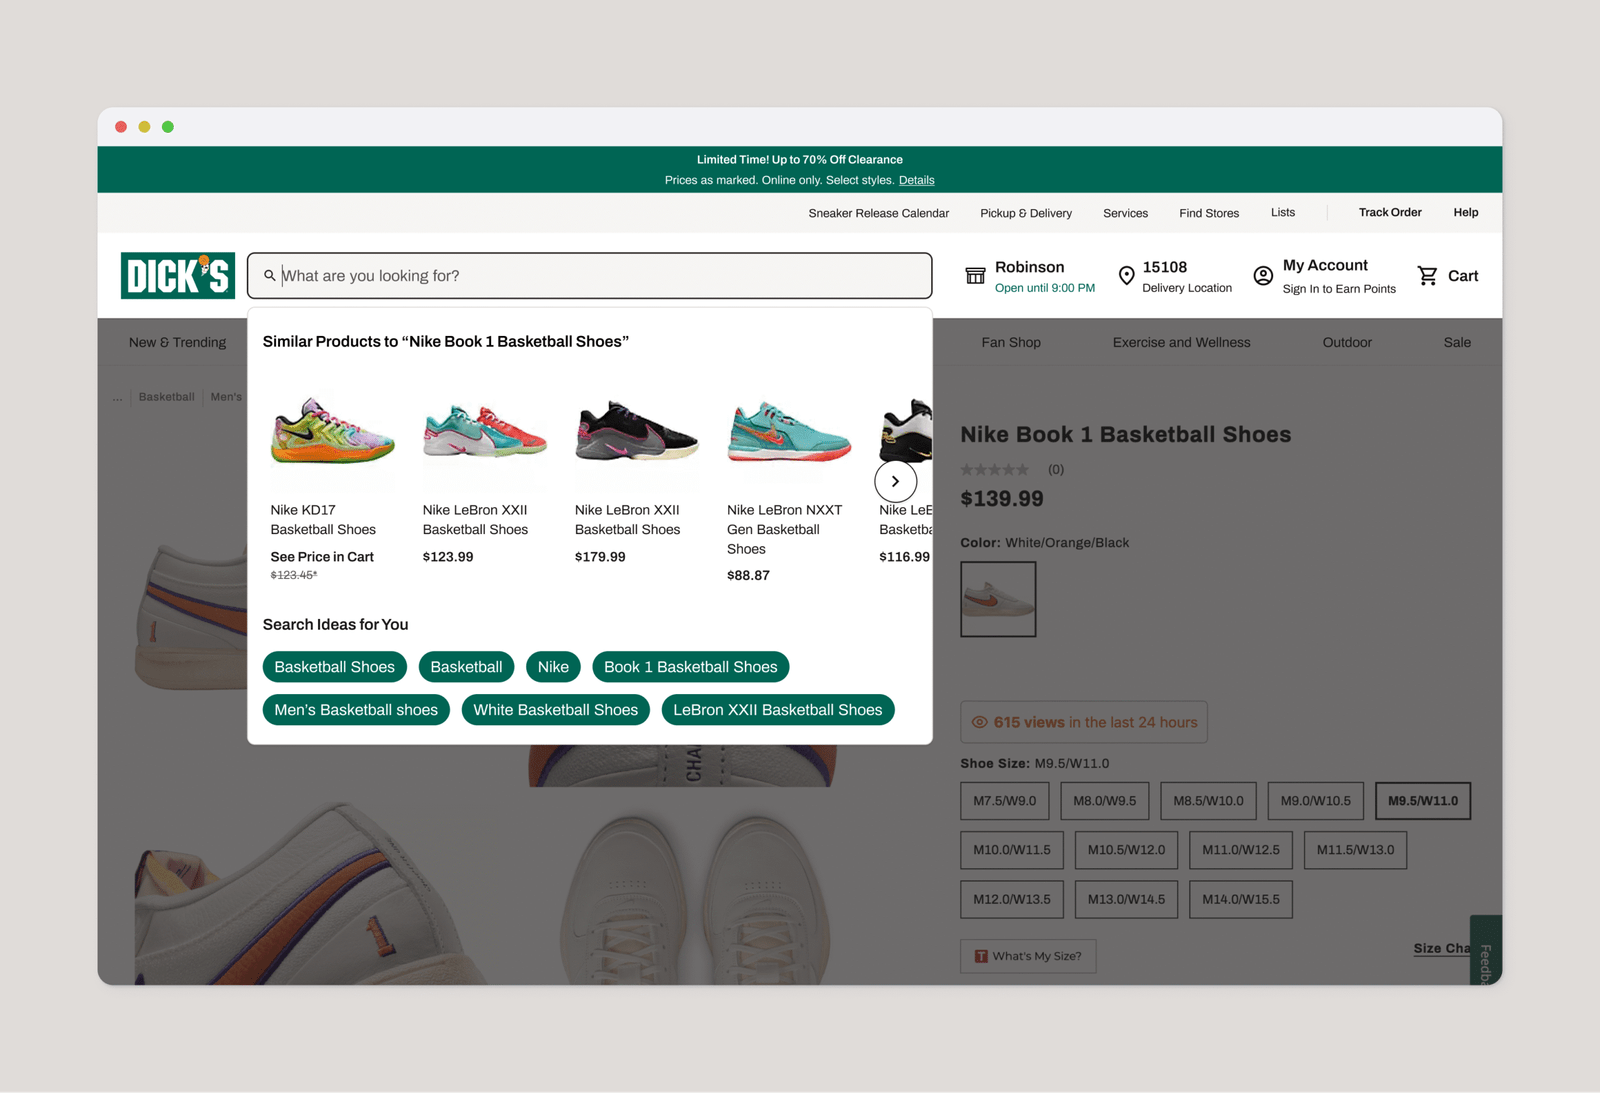1600x1093 pixels.
Task: Select the Book 1 Basketball Shoes suggestion
Action: tap(690, 667)
